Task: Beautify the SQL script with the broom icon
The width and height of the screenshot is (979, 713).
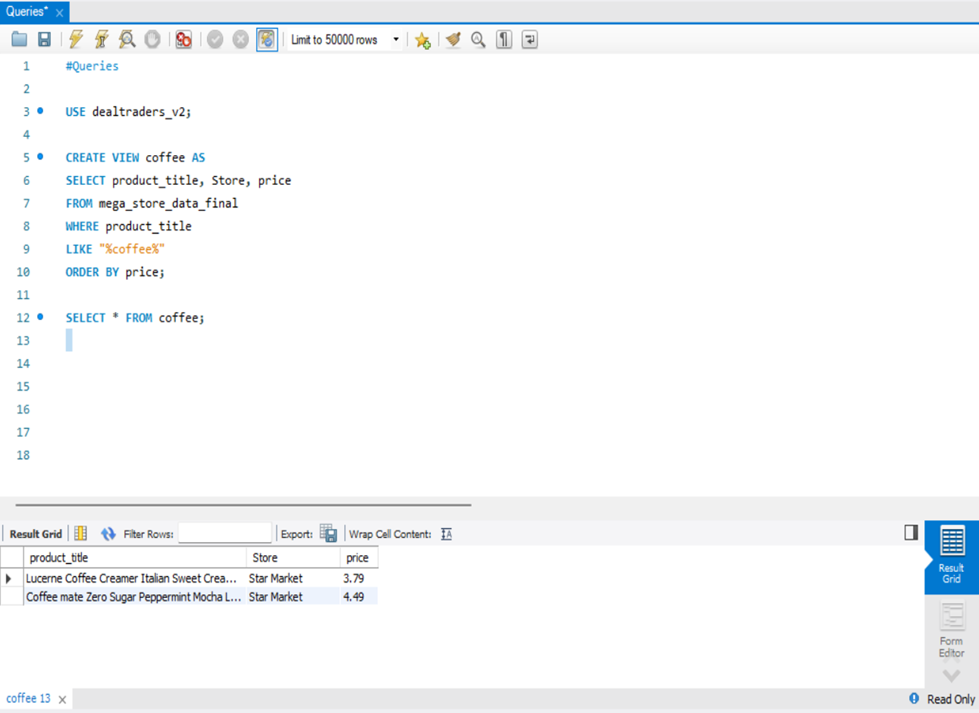Action: tap(452, 39)
